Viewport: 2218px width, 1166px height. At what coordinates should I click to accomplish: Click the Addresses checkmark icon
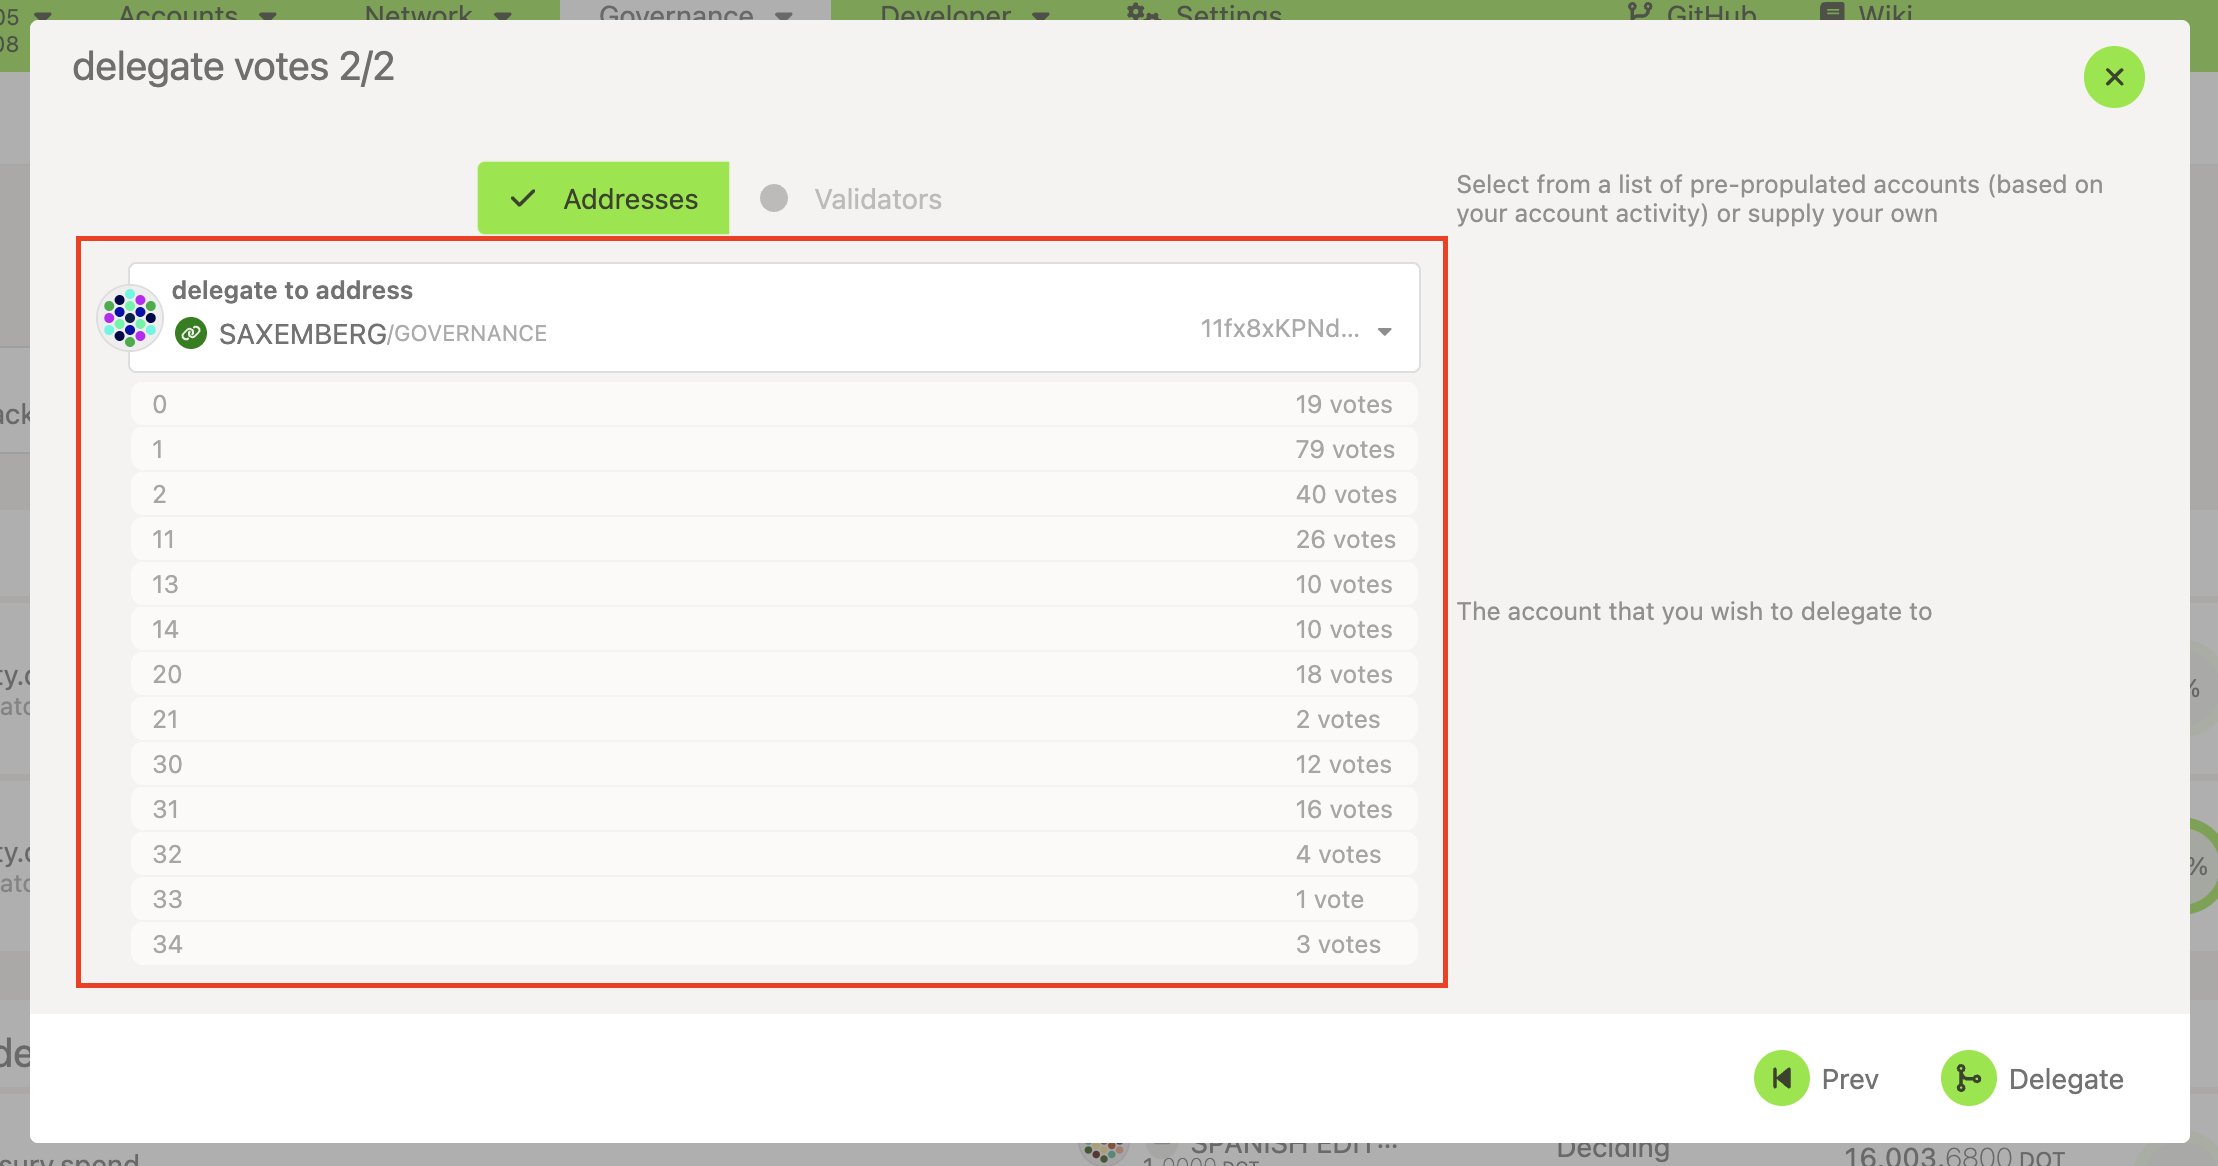point(523,198)
